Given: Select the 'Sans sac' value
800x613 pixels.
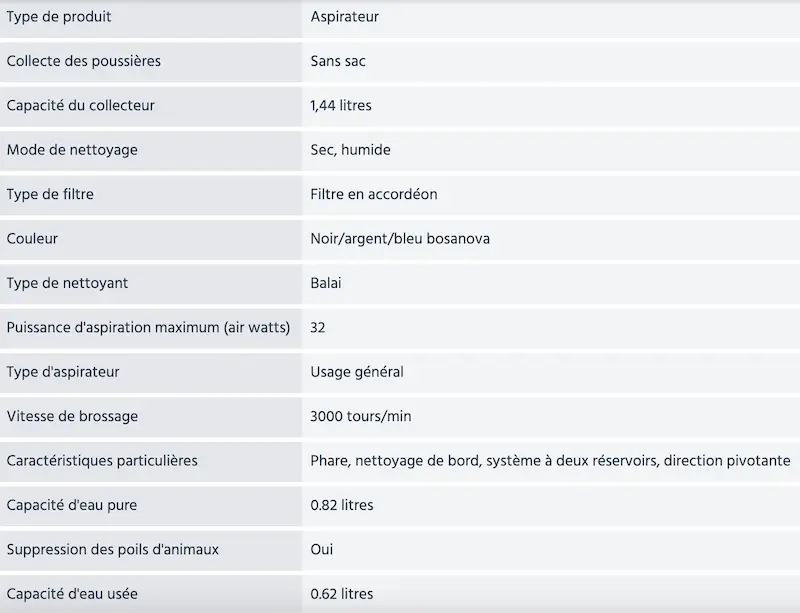Looking at the screenshot, I should (x=338, y=61).
